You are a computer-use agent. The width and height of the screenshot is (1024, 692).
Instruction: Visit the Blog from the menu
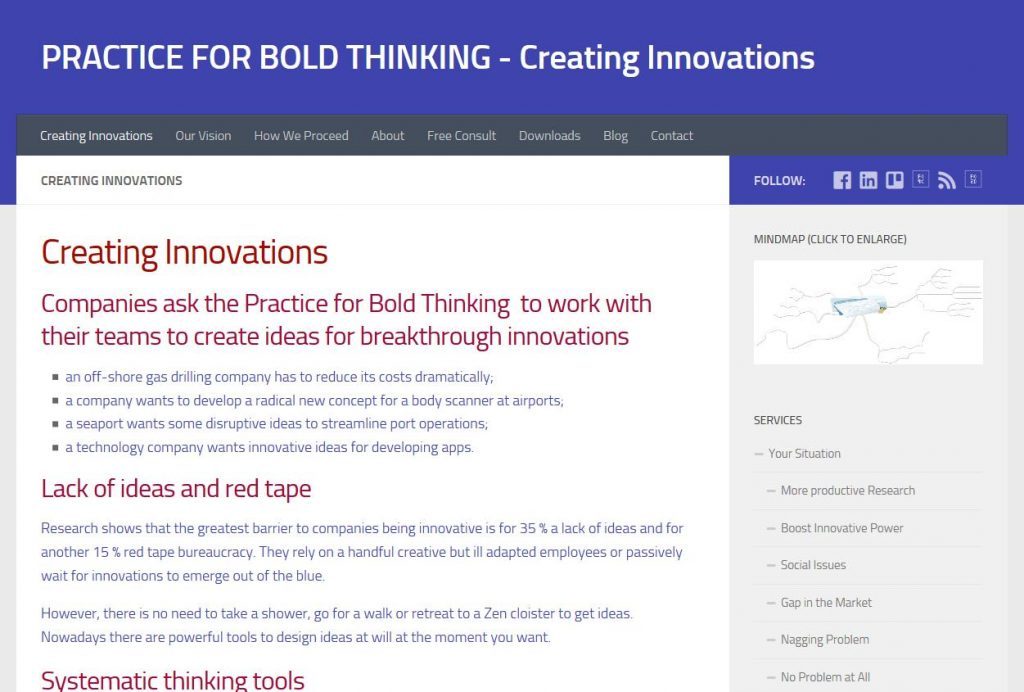pos(615,136)
